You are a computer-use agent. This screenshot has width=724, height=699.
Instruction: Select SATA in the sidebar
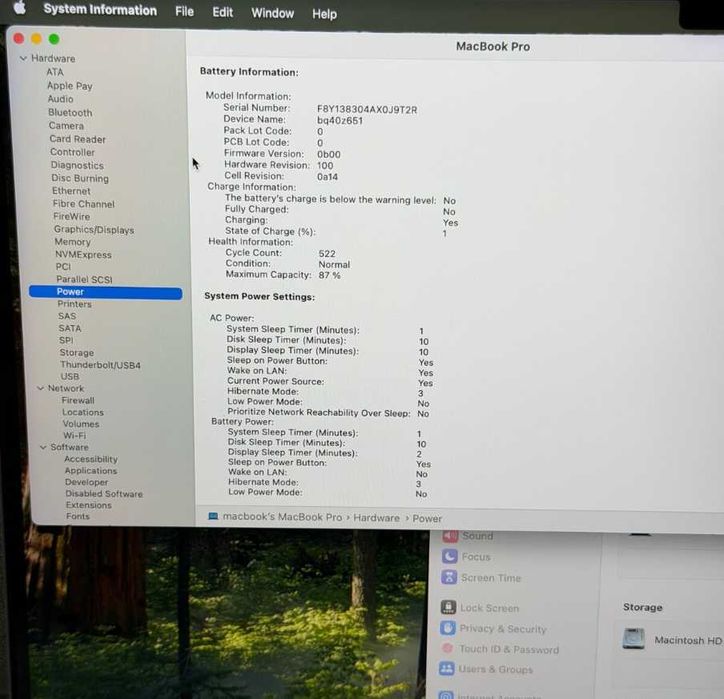coord(70,328)
